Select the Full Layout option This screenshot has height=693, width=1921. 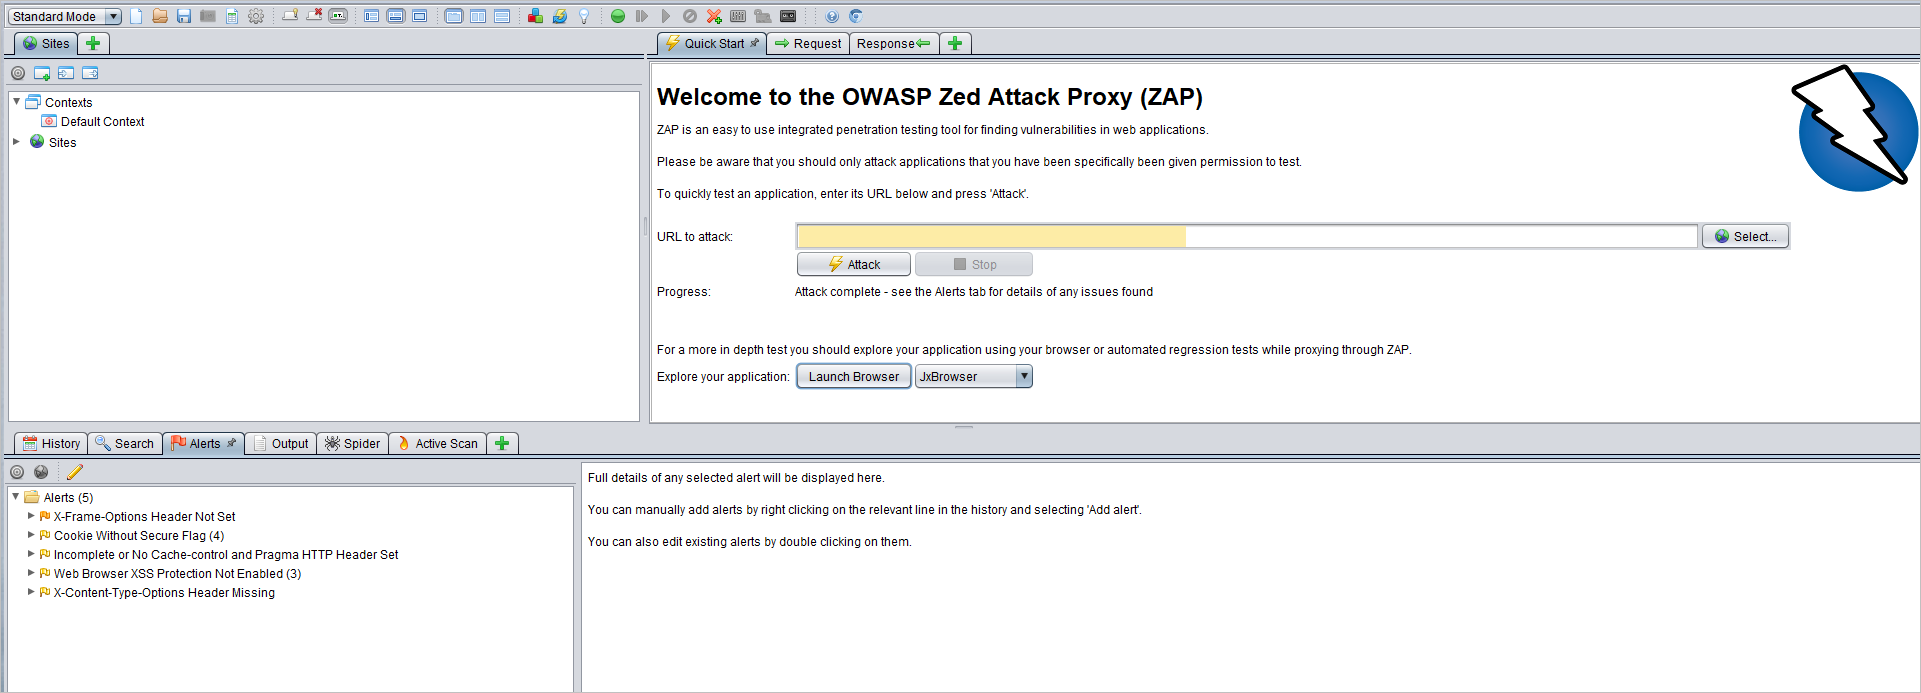coord(420,16)
